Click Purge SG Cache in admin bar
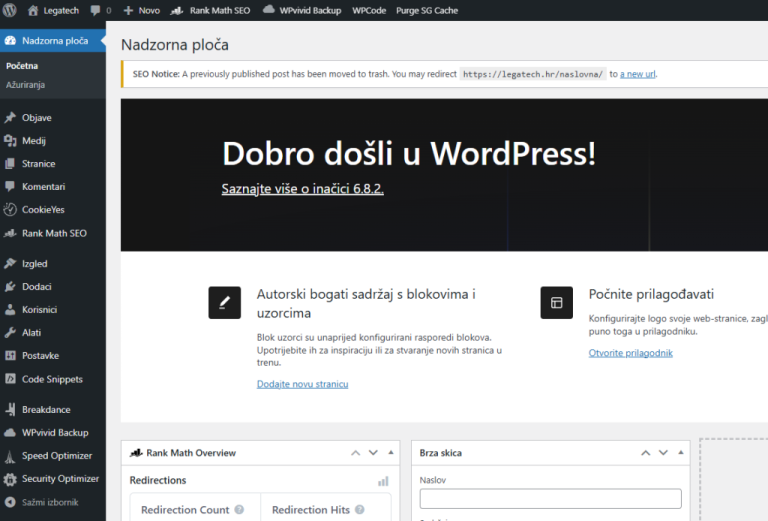 [427, 10]
